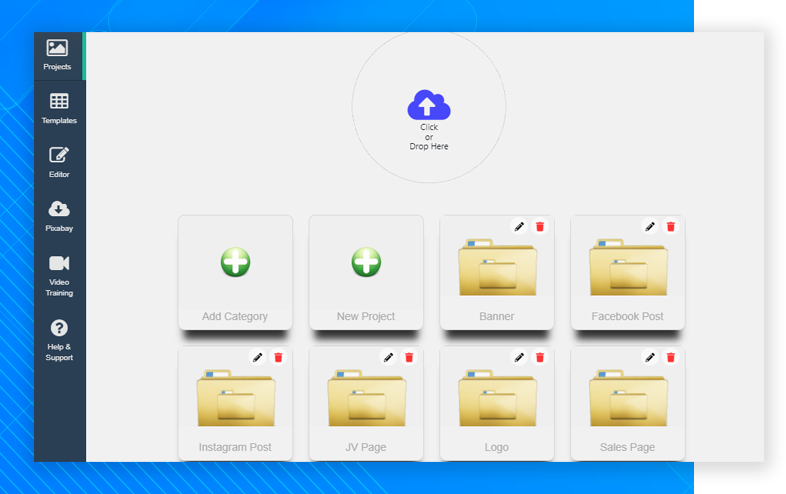Edit the Facebook Post category with the pencil icon
Image resolution: width=786 pixels, height=494 pixels.
tap(650, 227)
